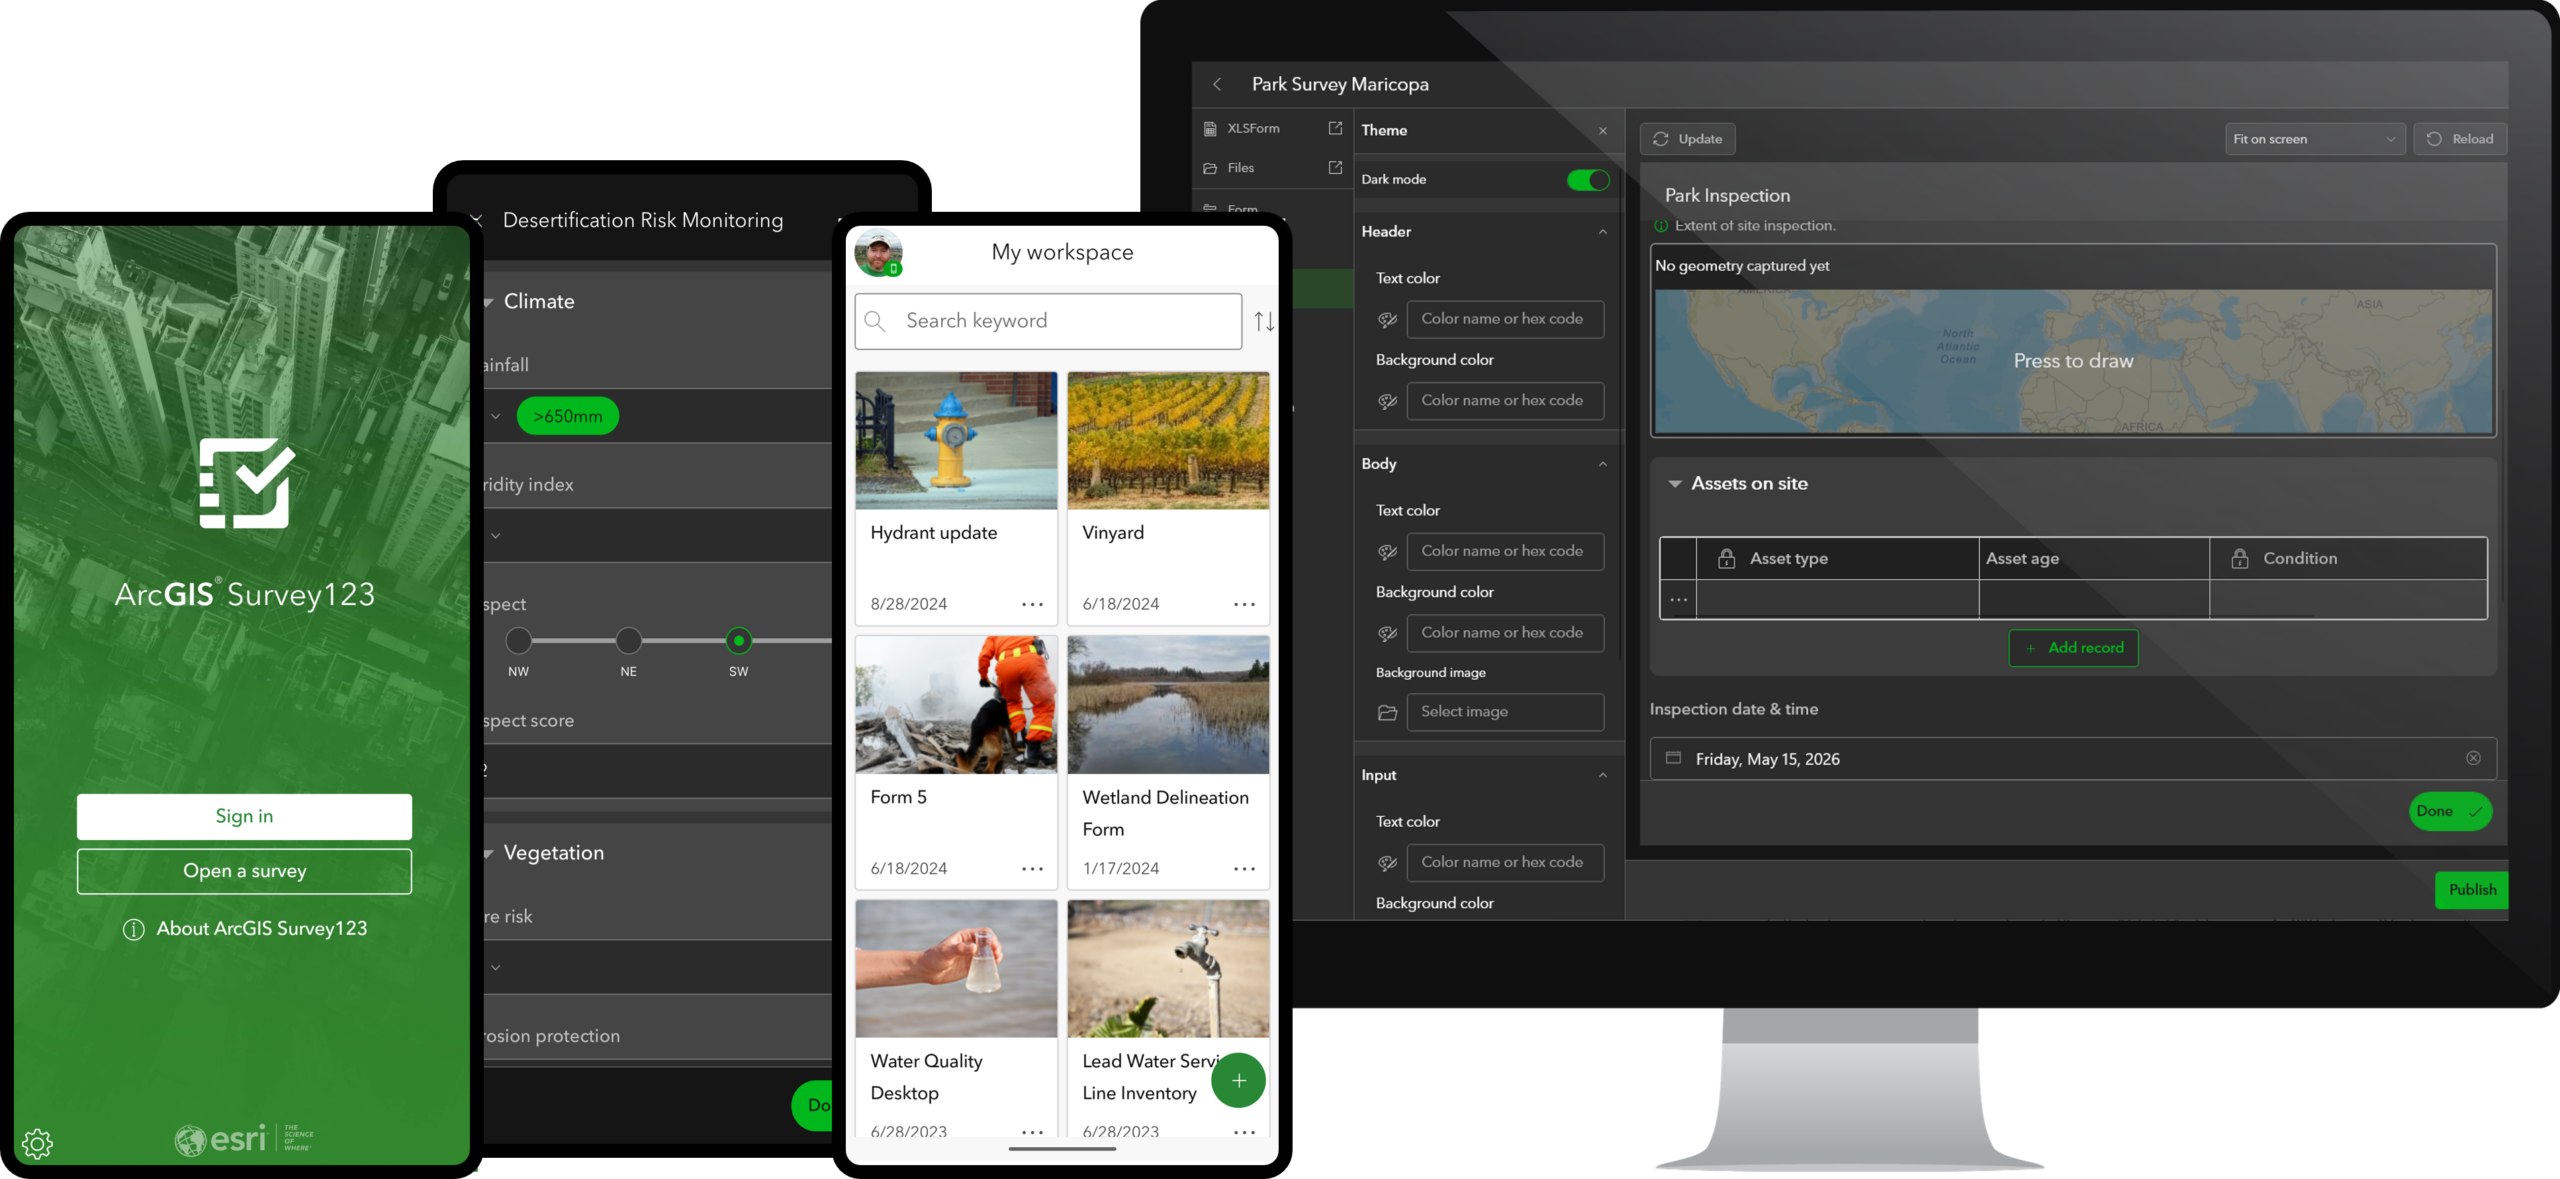2560x1179 pixels.
Task: Click the lock icon on Condition column
Action: pyautogui.click(x=2240, y=558)
